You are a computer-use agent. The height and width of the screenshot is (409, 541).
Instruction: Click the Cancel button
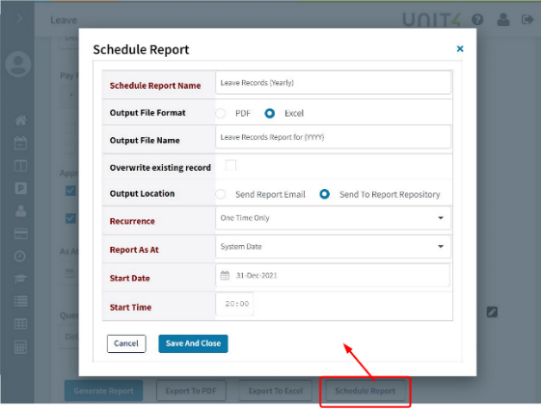(126, 343)
